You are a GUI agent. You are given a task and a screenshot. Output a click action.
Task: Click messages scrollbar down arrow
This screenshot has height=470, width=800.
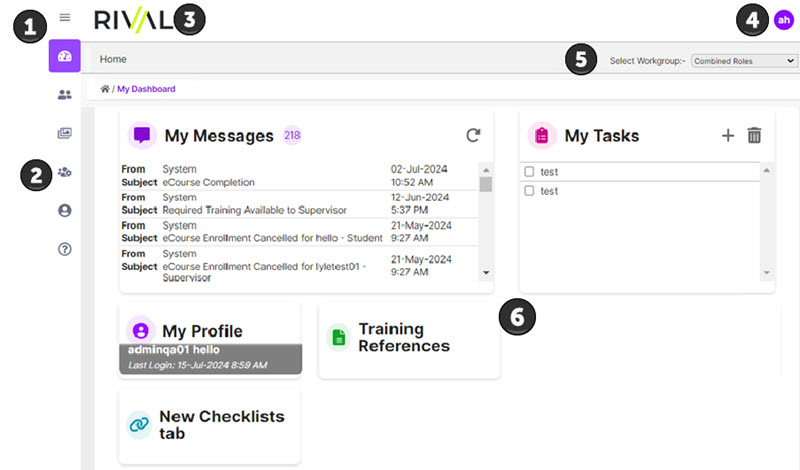point(486,273)
